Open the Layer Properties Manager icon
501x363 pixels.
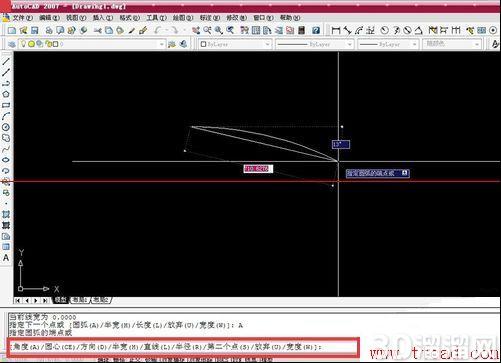[x=12, y=44]
